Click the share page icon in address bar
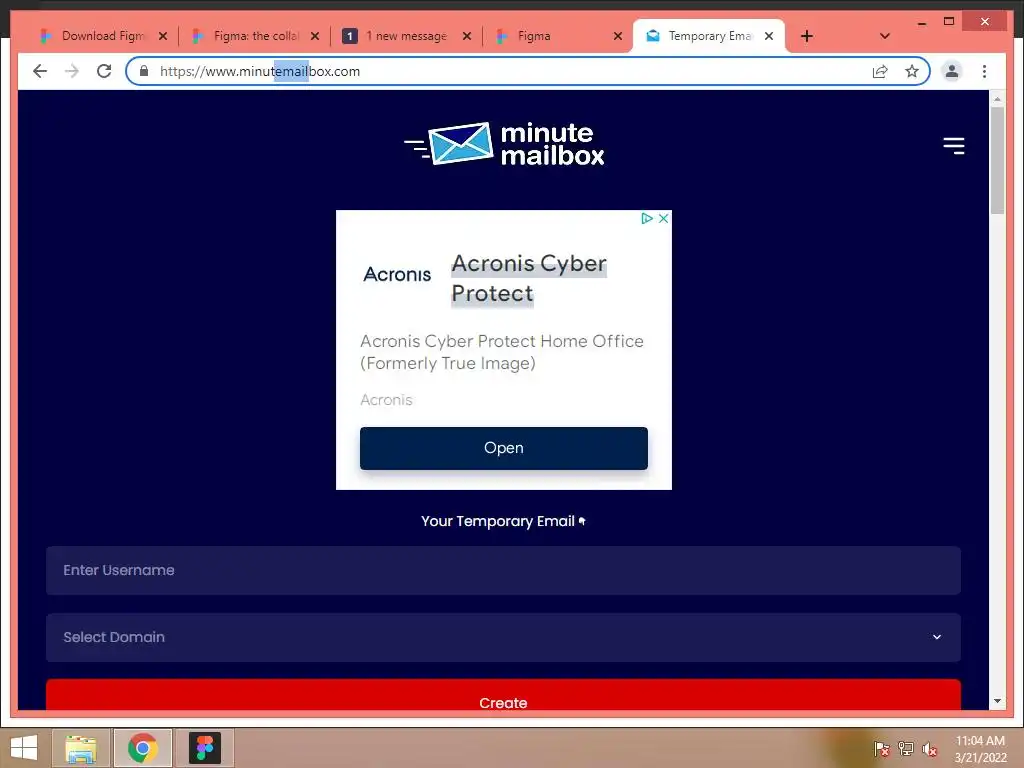The image size is (1024, 768). (x=880, y=71)
